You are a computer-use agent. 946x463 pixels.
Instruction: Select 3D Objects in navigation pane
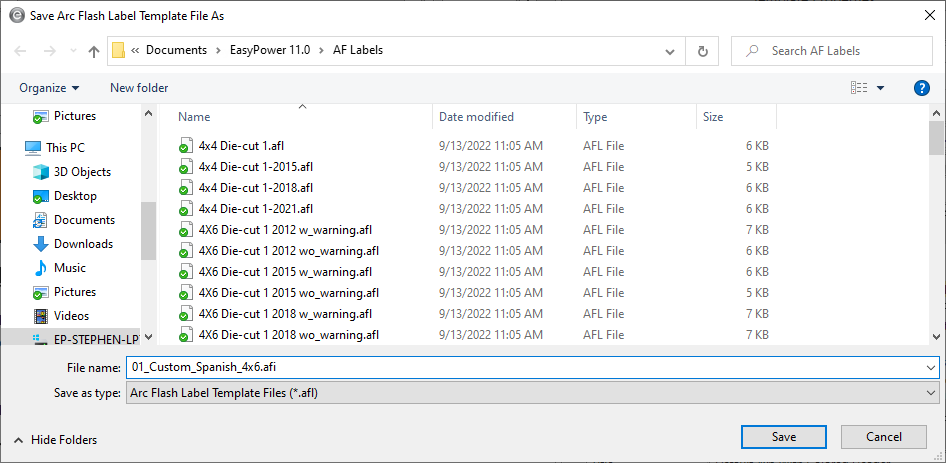click(x=82, y=172)
